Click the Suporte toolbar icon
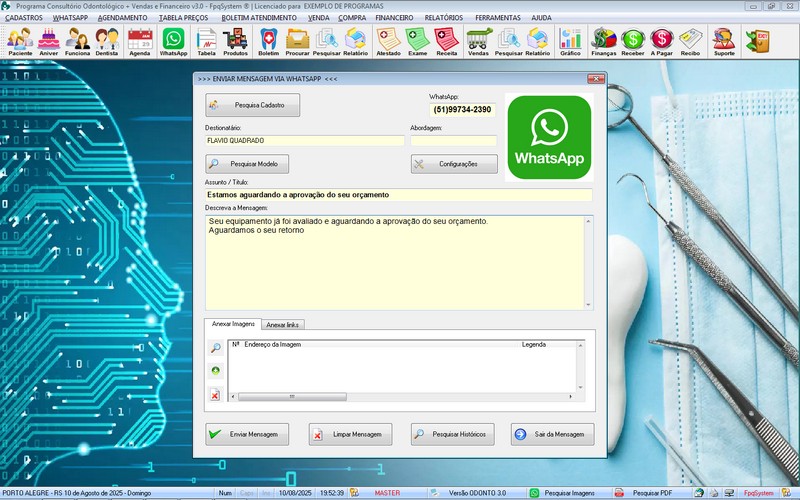The width and height of the screenshot is (800, 500). tap(723, 40)
